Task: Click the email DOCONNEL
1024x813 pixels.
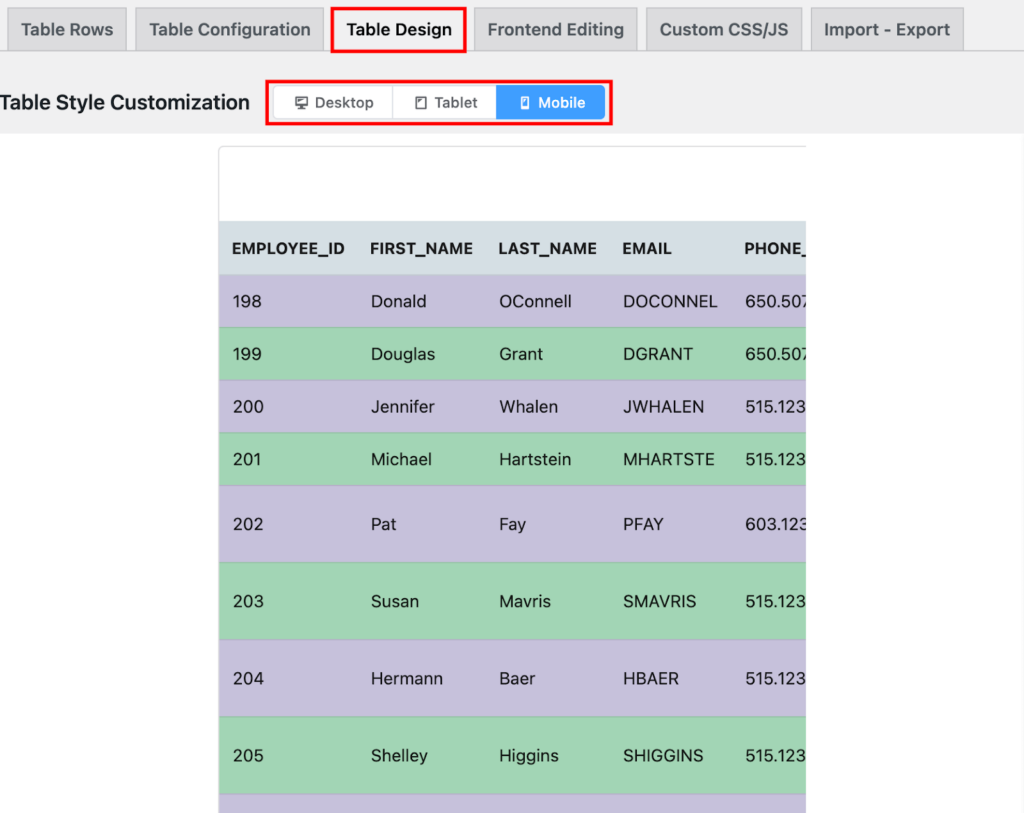Action: click(x=670, y=302)
